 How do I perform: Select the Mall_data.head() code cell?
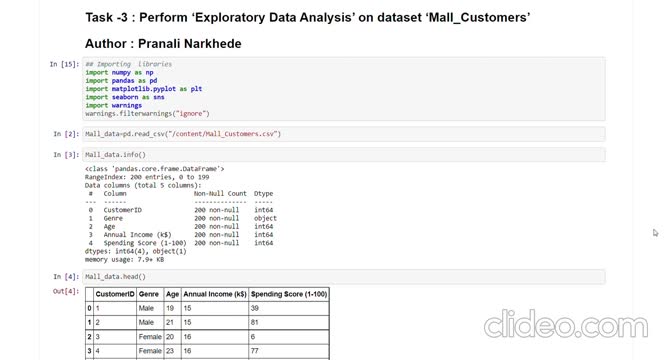tap(344, 277)
